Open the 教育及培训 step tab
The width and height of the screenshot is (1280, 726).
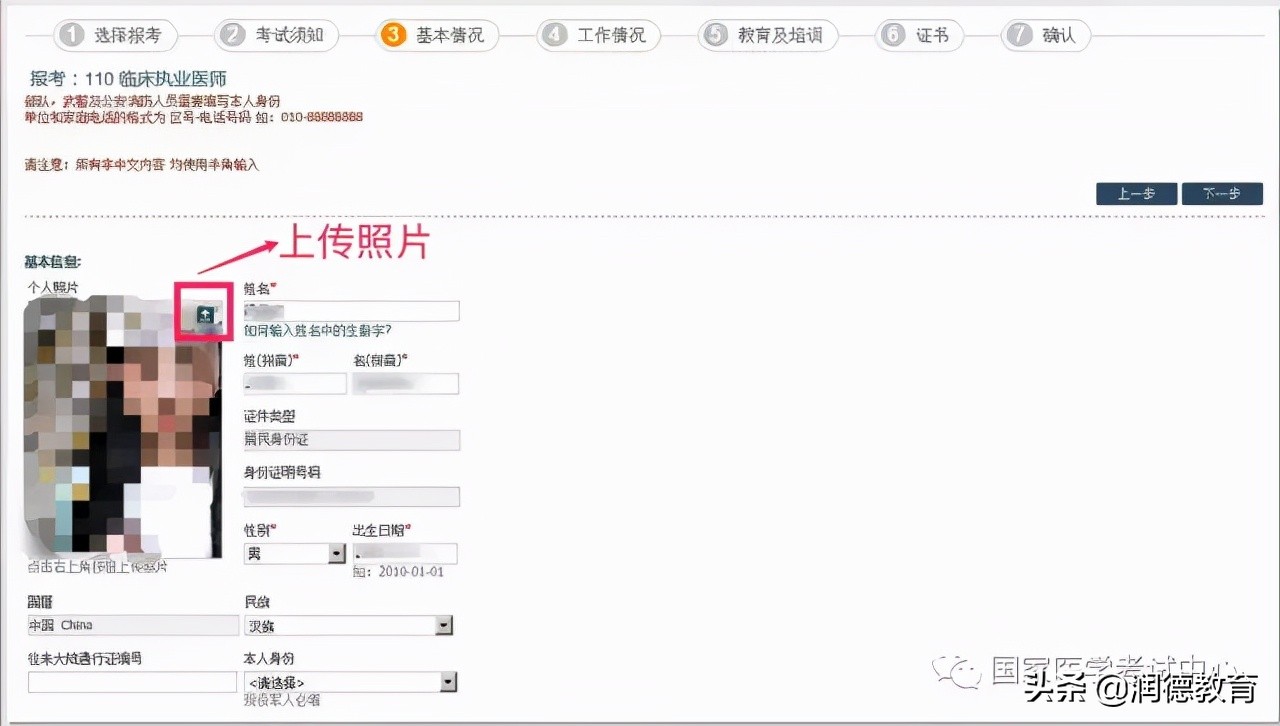tap(767, 34)
